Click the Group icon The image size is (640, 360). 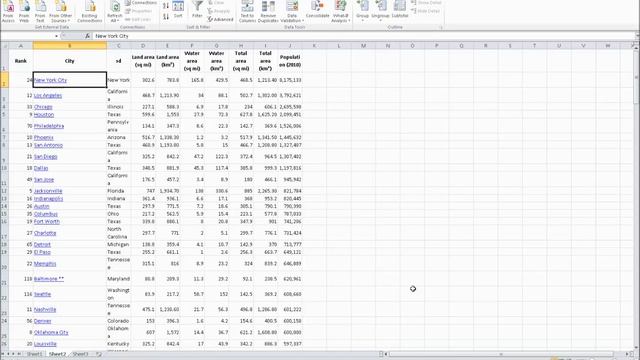pyautogui.click(x=362, y=11)
